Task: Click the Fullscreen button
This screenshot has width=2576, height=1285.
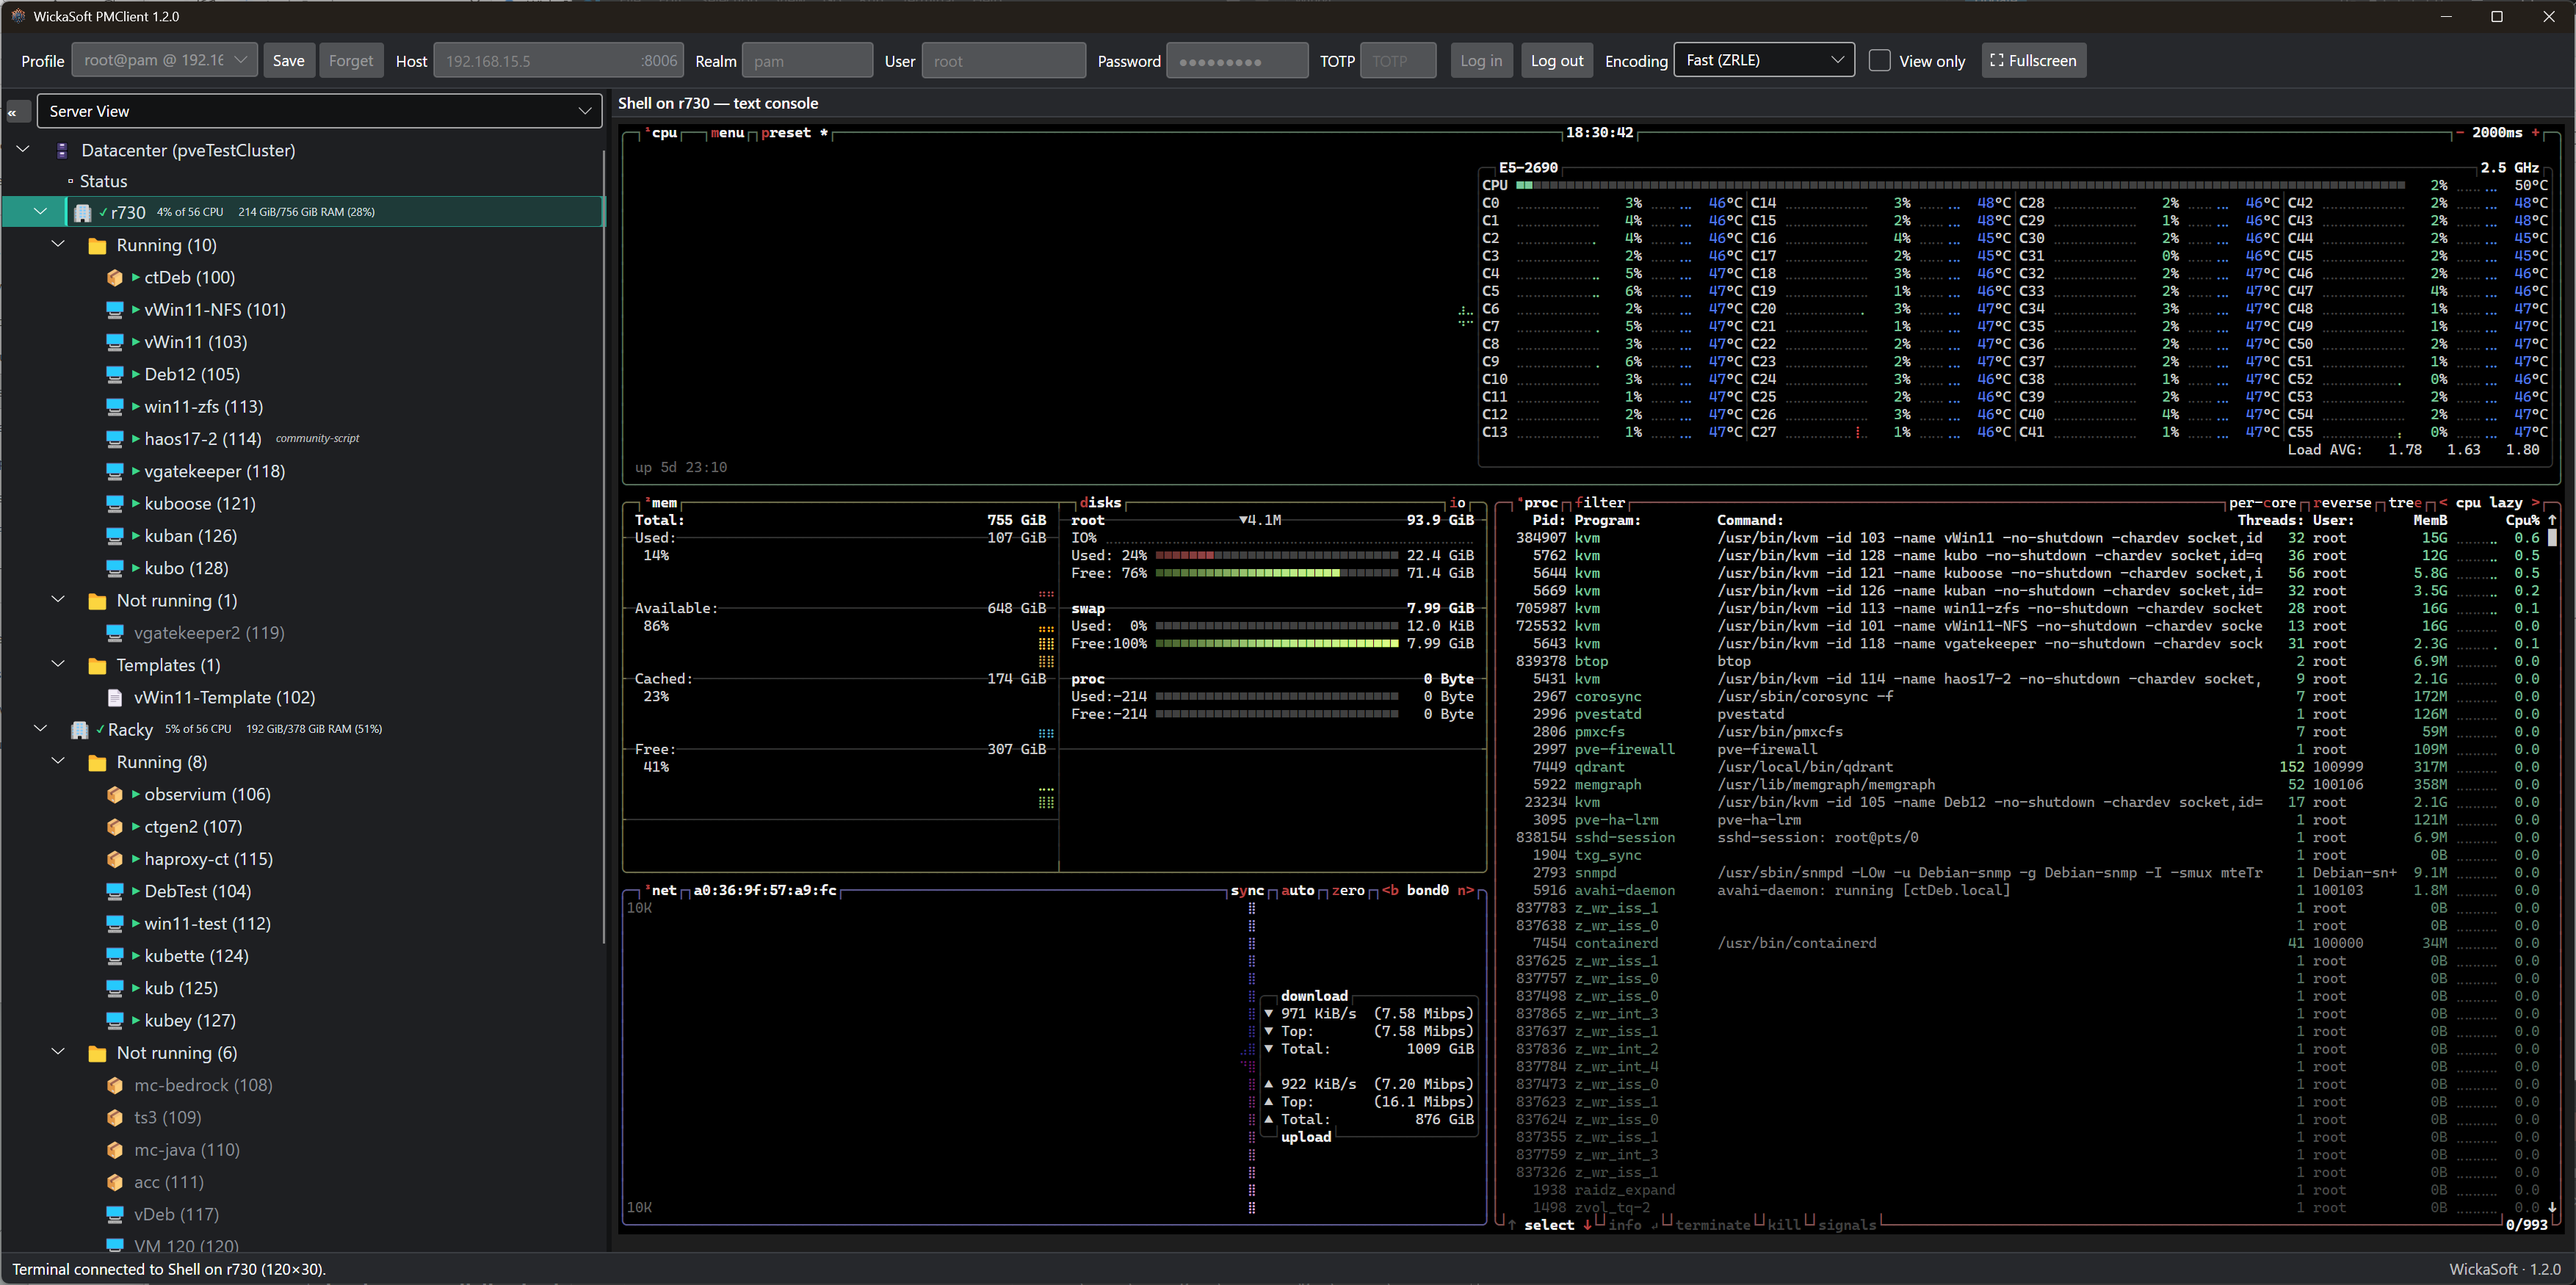Action: [2034, 61]
